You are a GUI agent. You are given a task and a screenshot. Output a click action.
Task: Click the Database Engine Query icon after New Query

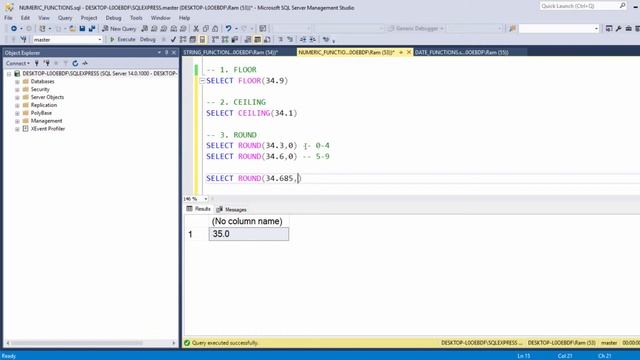pyautogui.click(x=144, y=29)
